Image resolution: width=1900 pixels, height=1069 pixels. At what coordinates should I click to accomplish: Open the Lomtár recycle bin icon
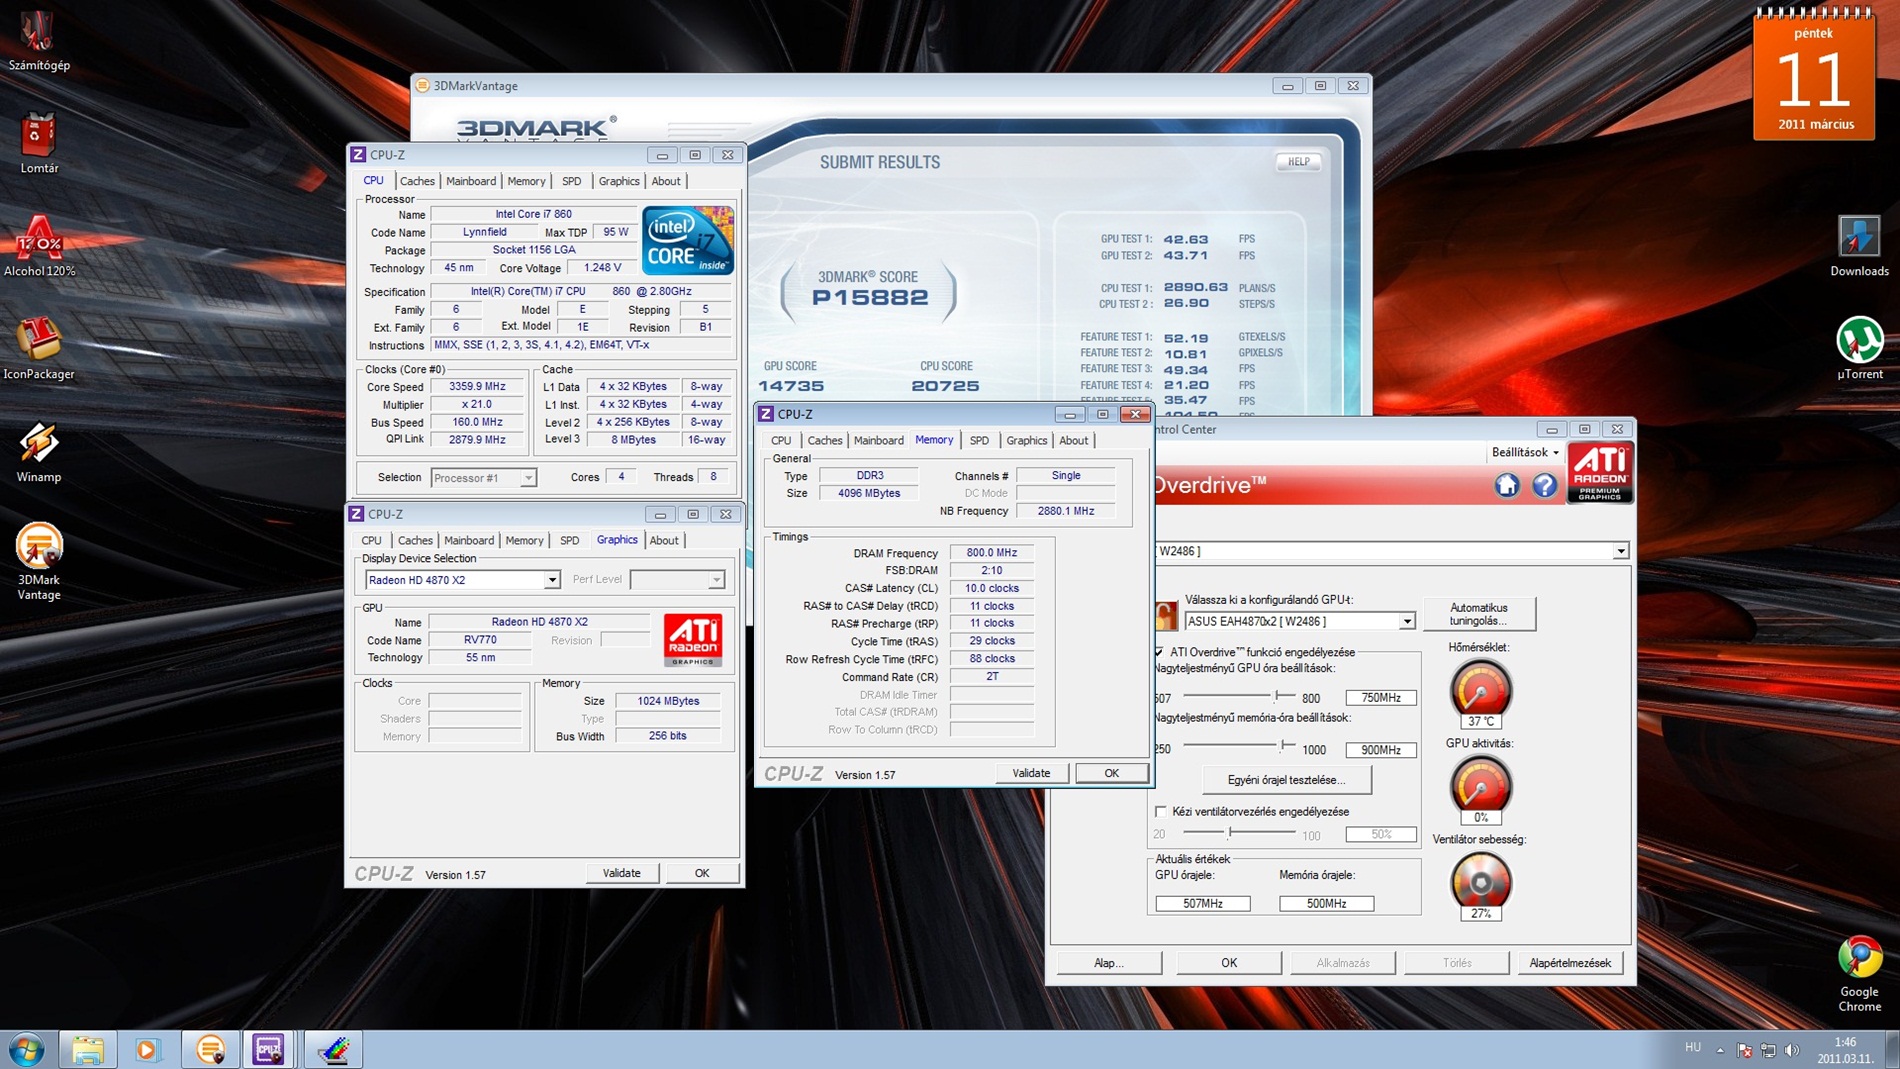click(39, 142)
